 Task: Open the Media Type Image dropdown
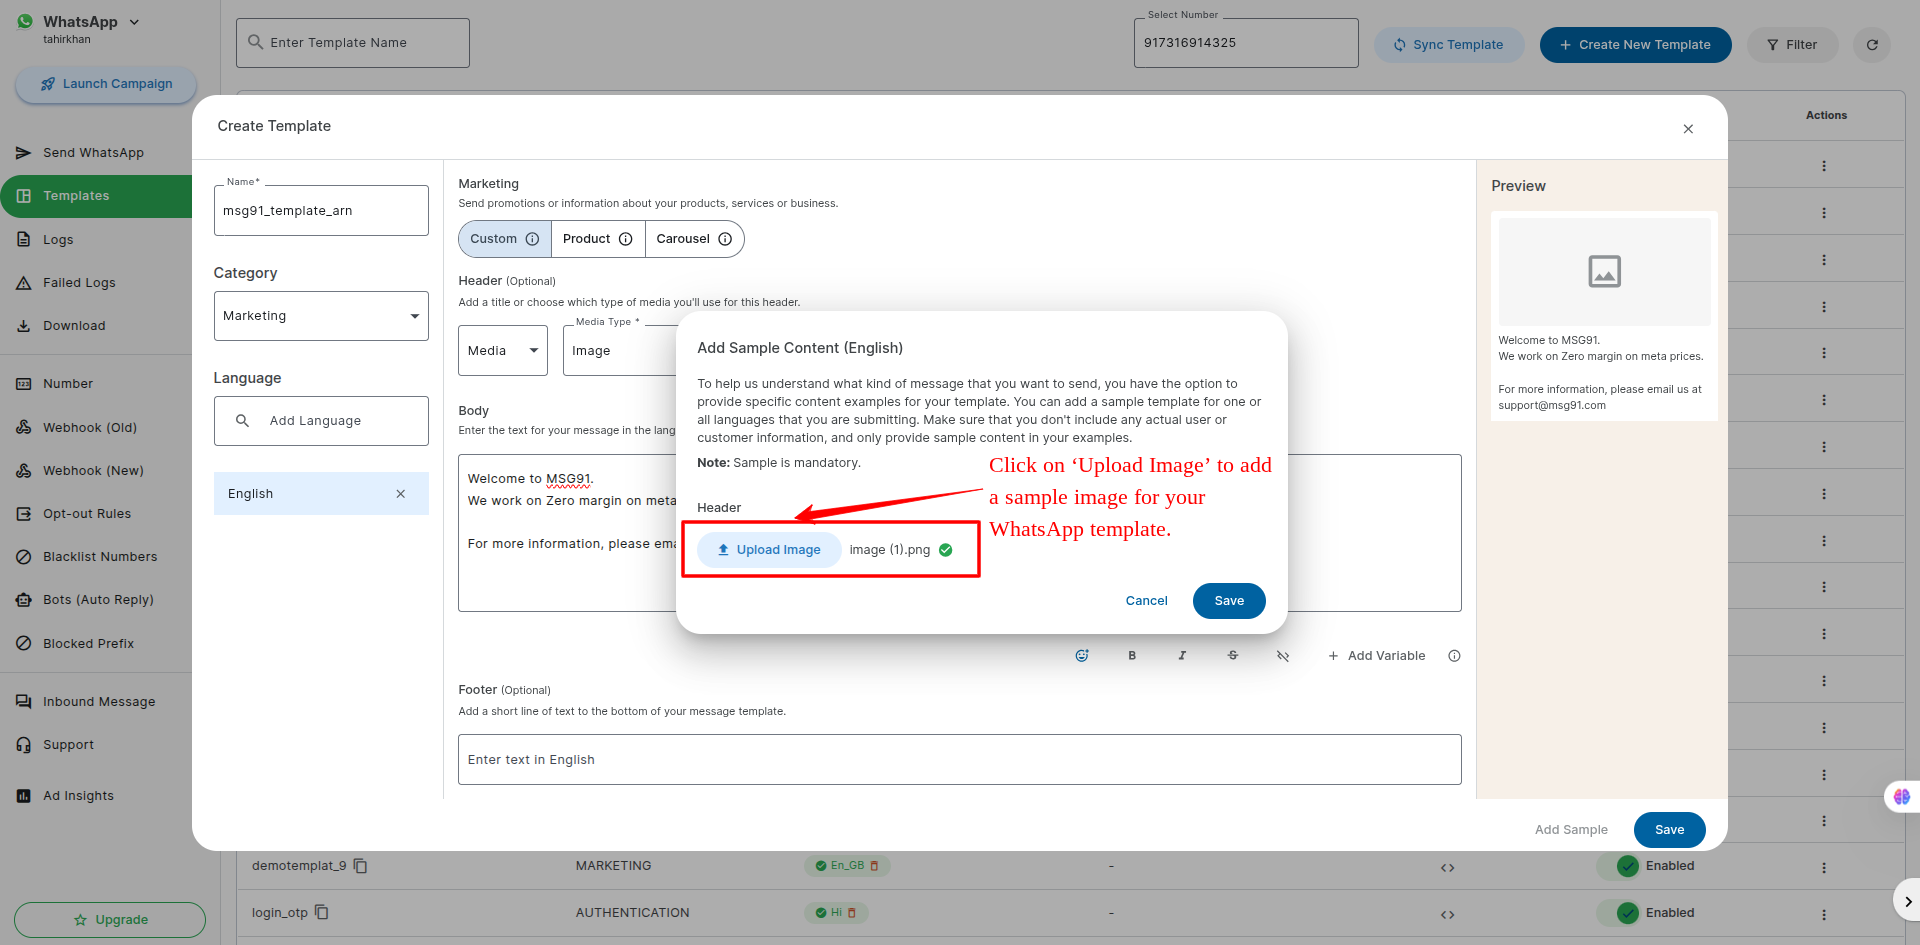point(620,351)
